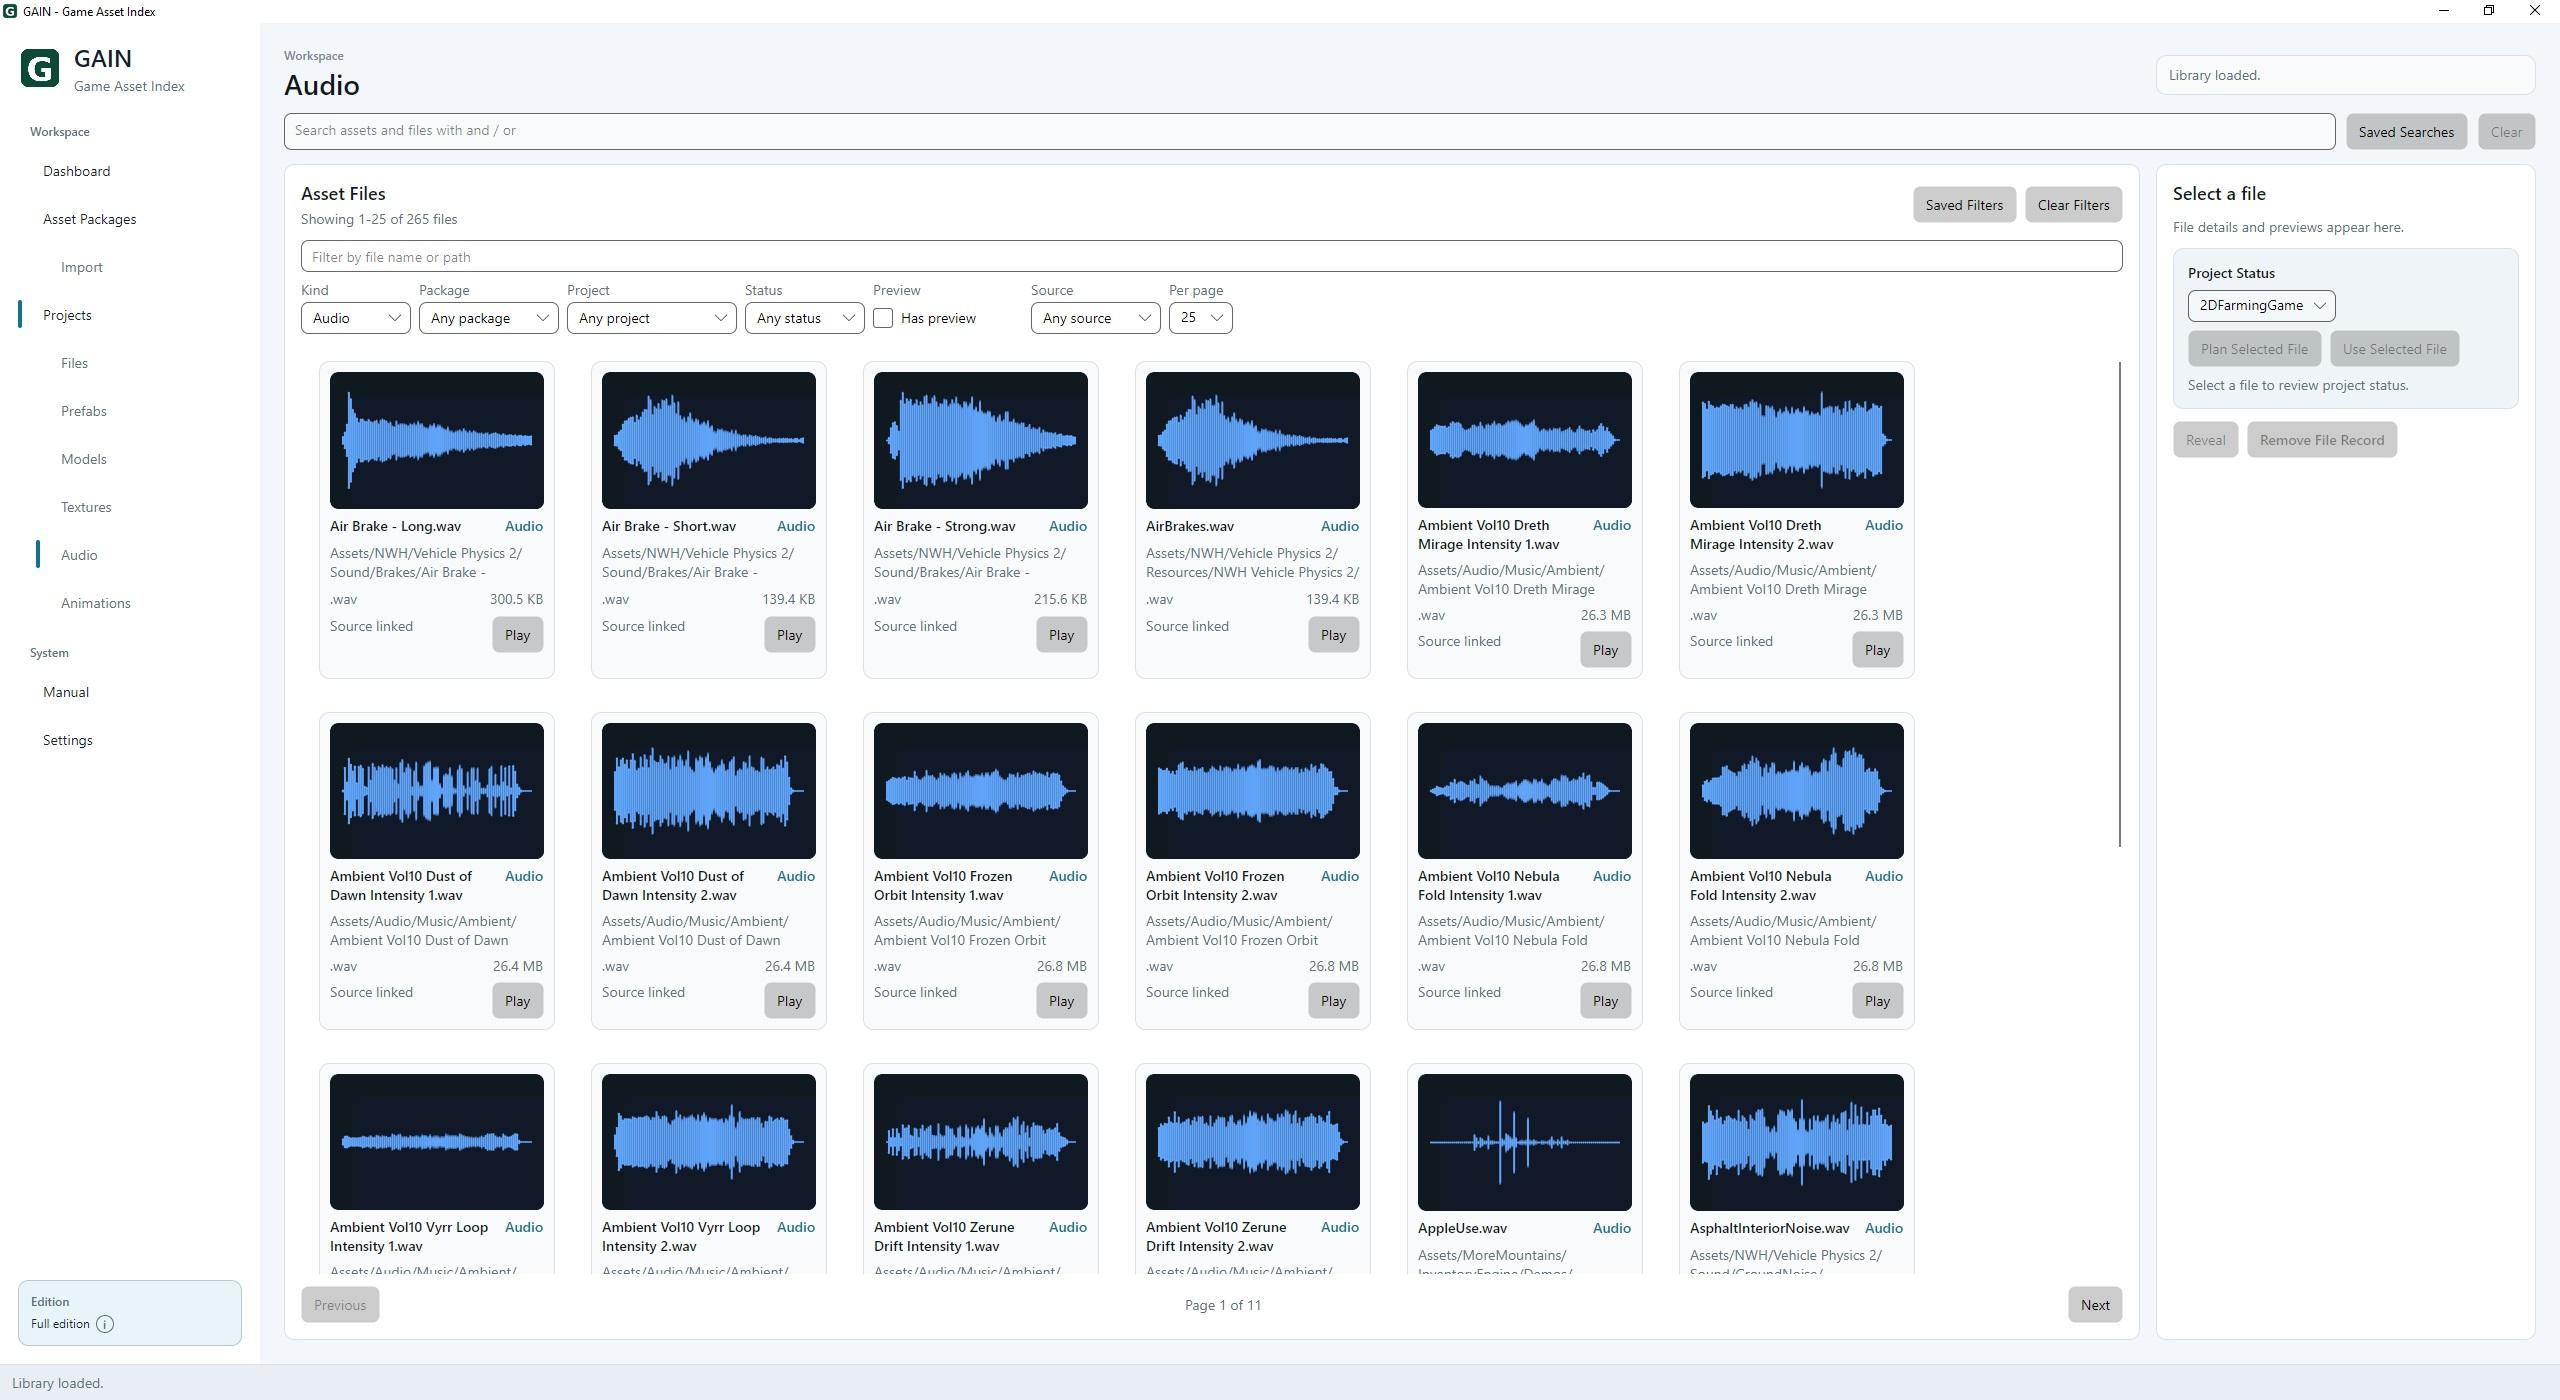Click the Remove File Record button

point(2321,440)
